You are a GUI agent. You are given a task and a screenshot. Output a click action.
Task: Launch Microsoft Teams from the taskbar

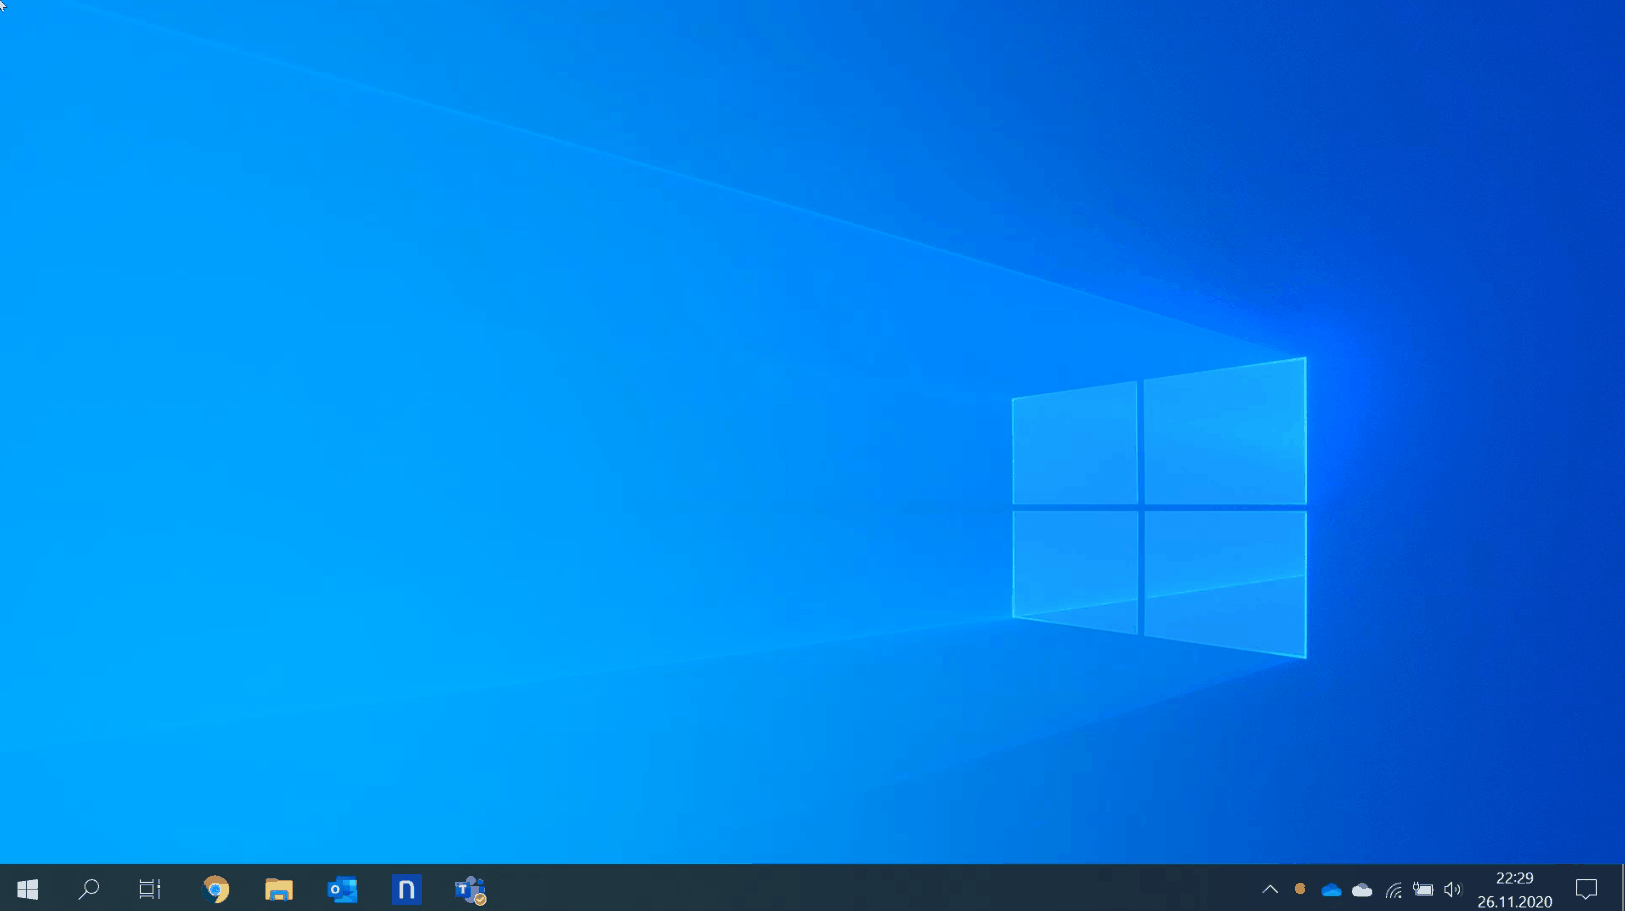coord(470,889)
